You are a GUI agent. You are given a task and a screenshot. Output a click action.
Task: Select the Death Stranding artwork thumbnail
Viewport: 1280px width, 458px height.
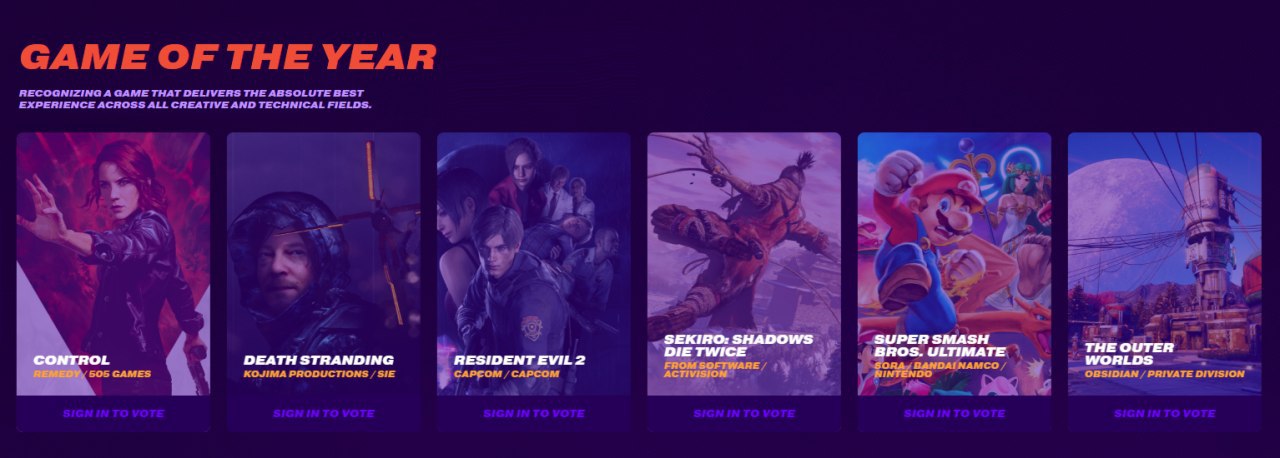coord(323,264)
